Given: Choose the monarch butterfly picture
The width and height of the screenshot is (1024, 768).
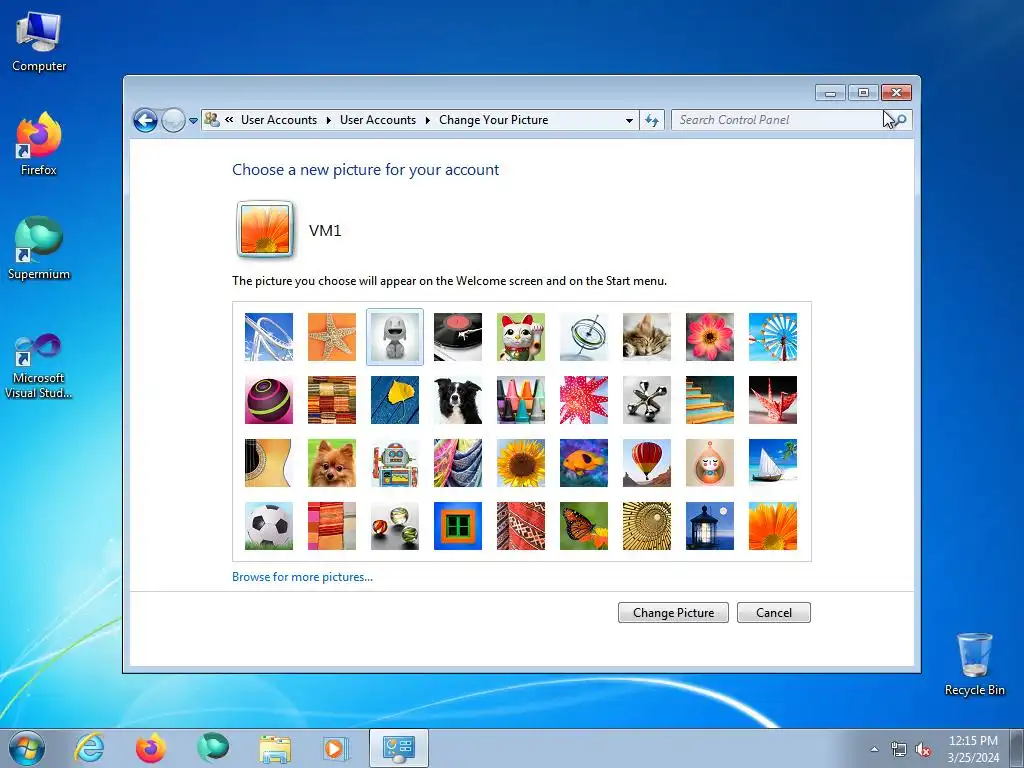Looking at the screenshot, I should click(584, 526).
